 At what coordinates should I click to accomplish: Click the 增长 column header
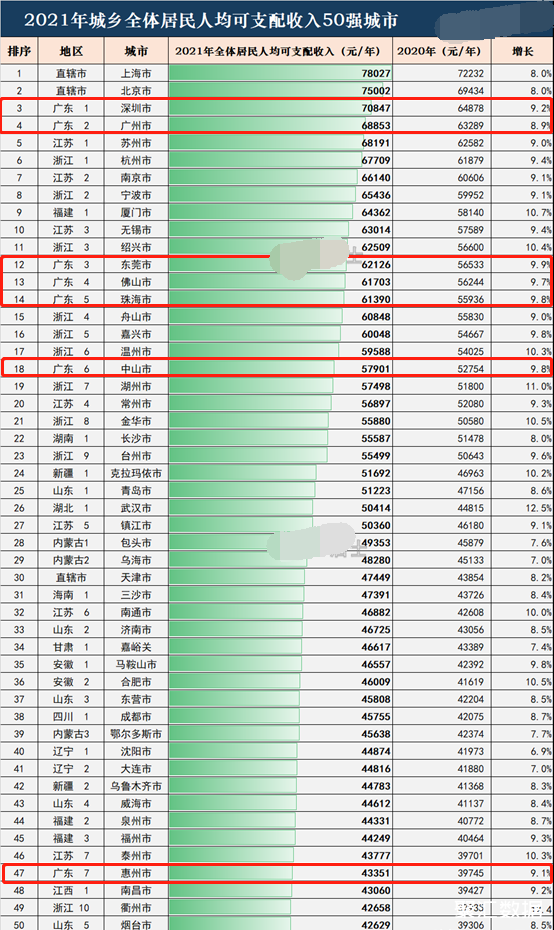tap(523, 51)
